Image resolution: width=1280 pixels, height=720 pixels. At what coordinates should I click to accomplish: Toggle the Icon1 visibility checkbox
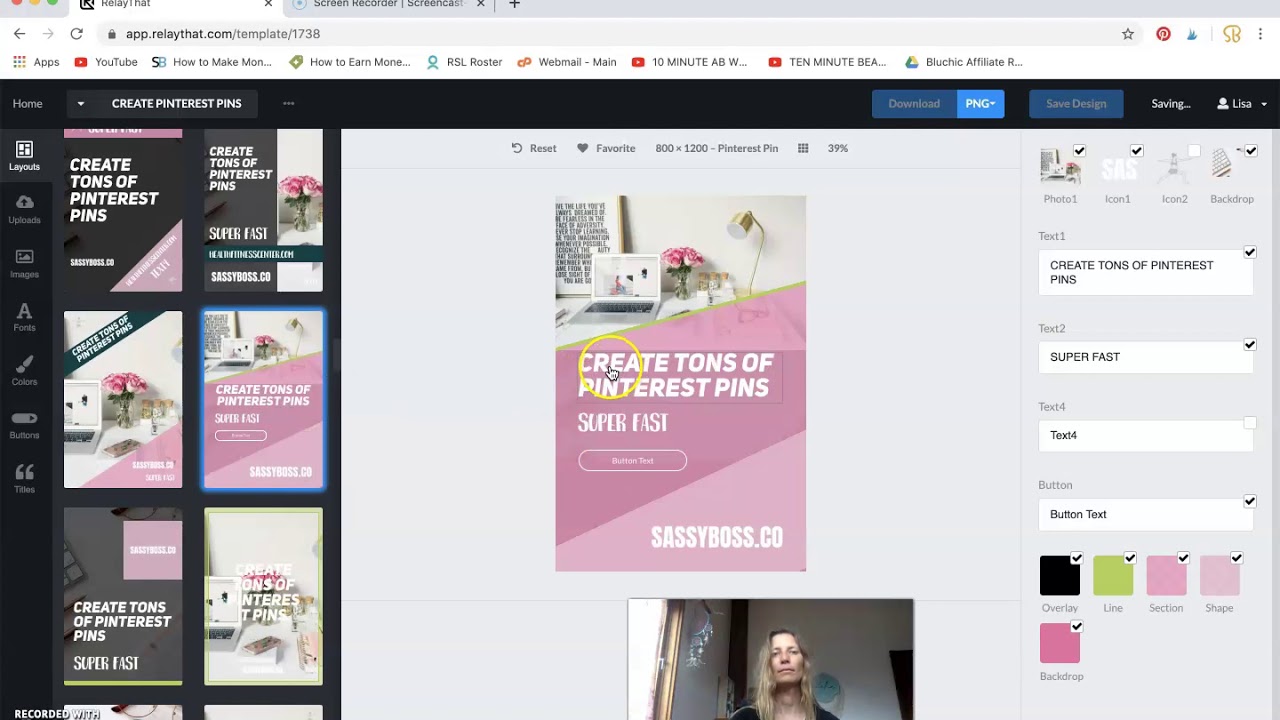pos(1136,151)
